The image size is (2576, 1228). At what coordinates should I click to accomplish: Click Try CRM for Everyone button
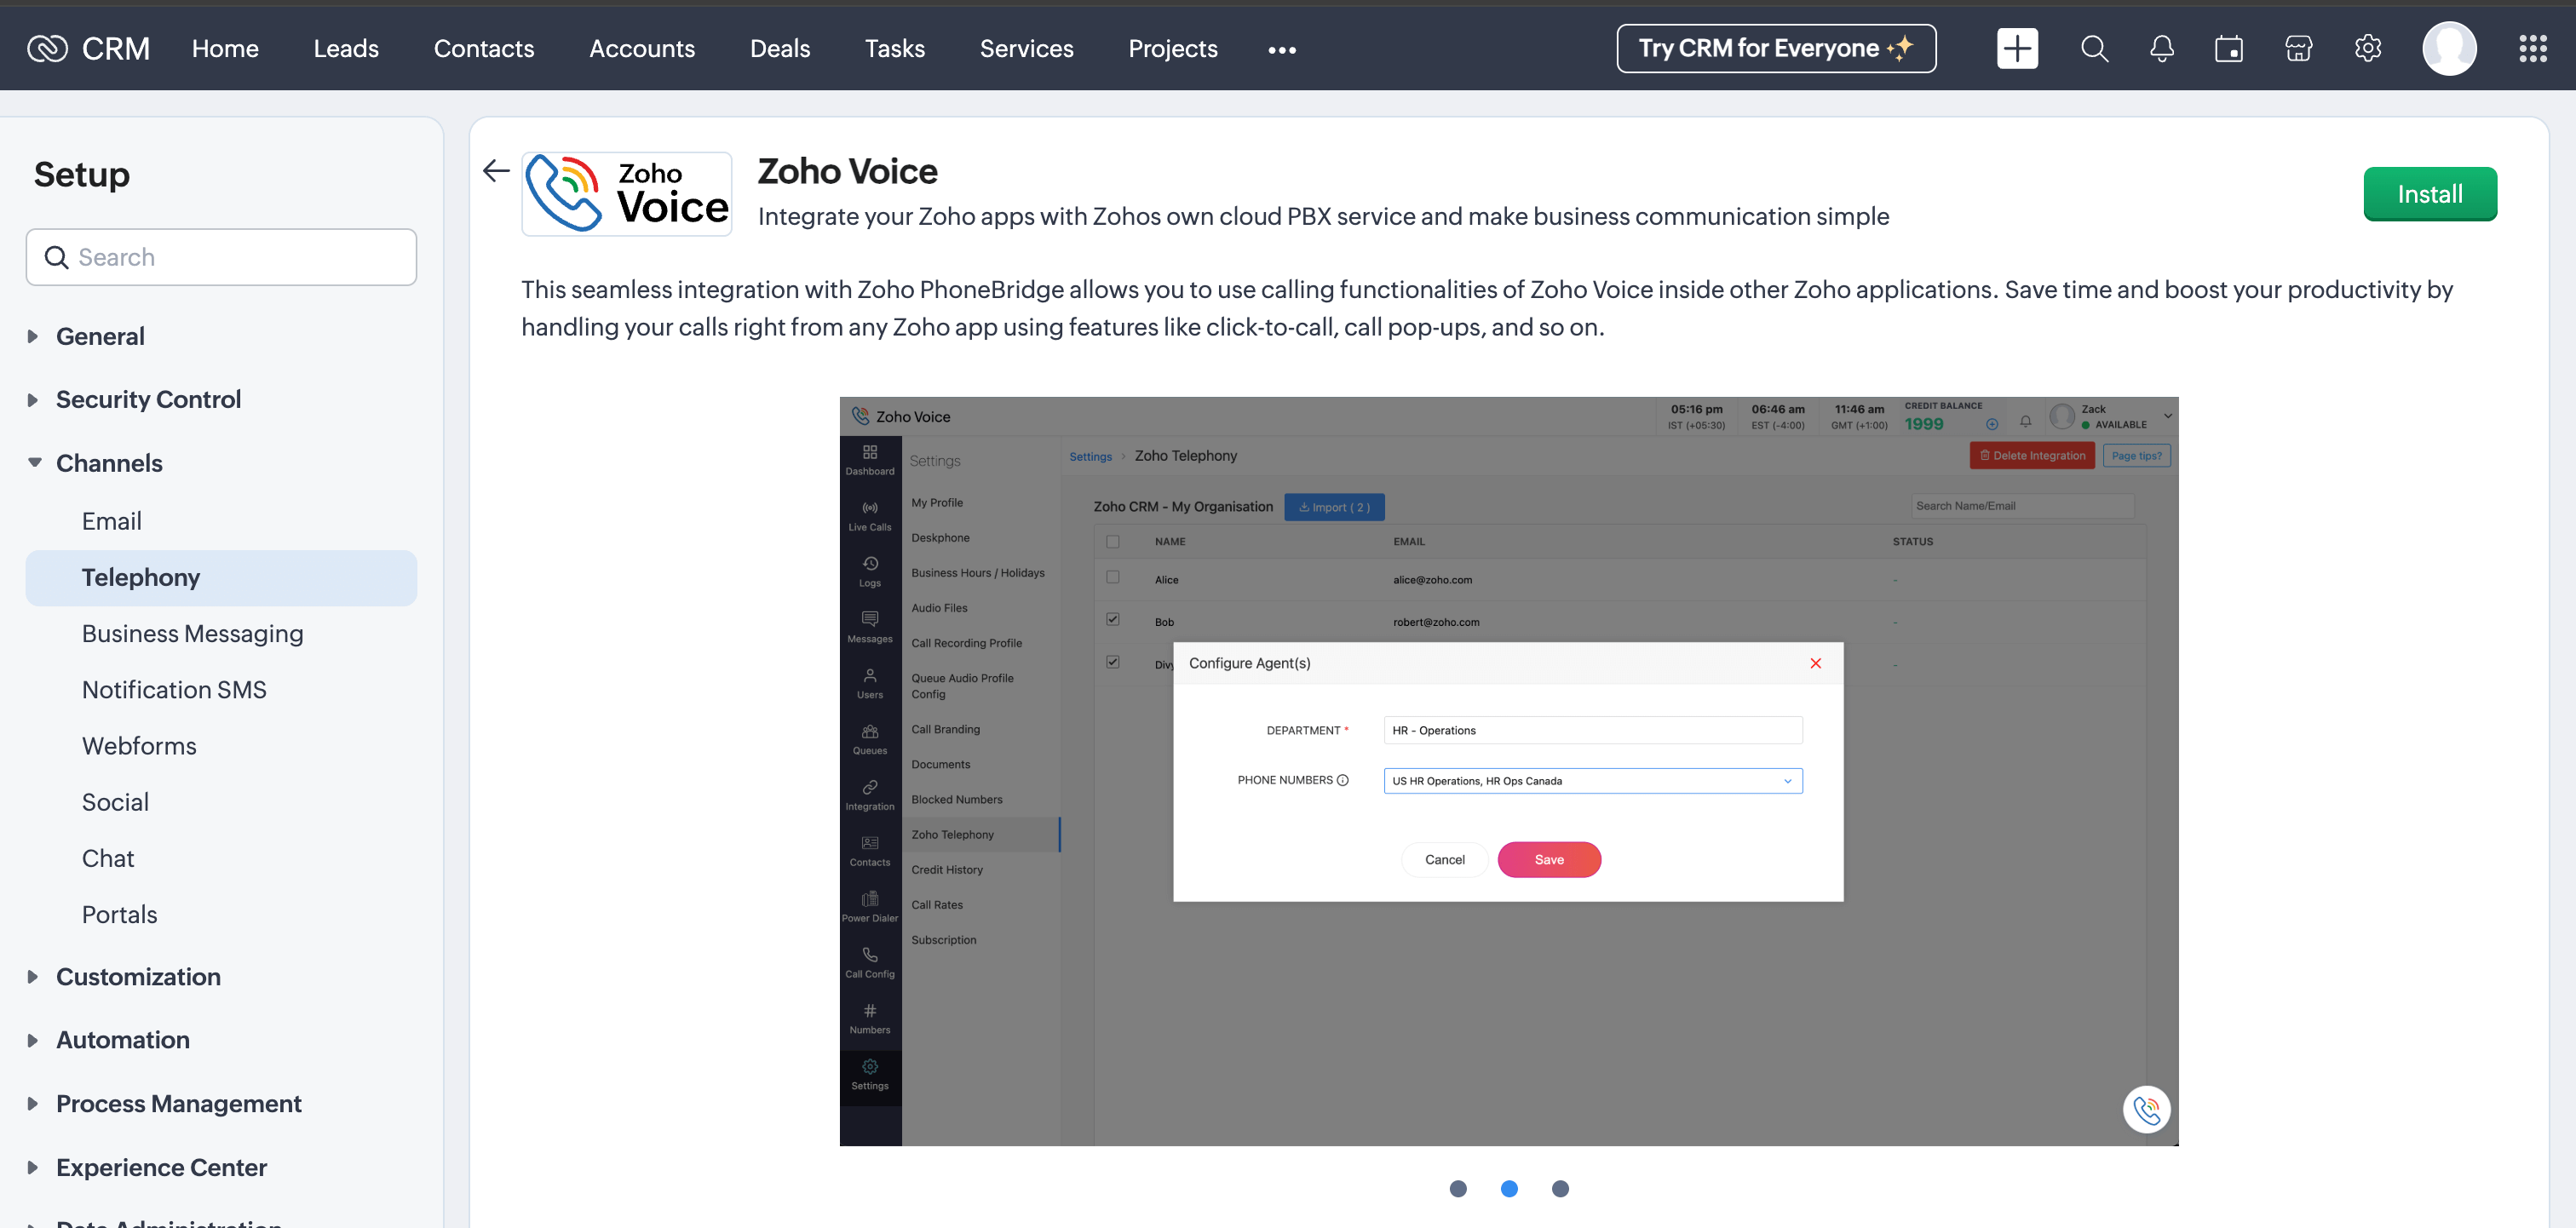[1775, 48]
